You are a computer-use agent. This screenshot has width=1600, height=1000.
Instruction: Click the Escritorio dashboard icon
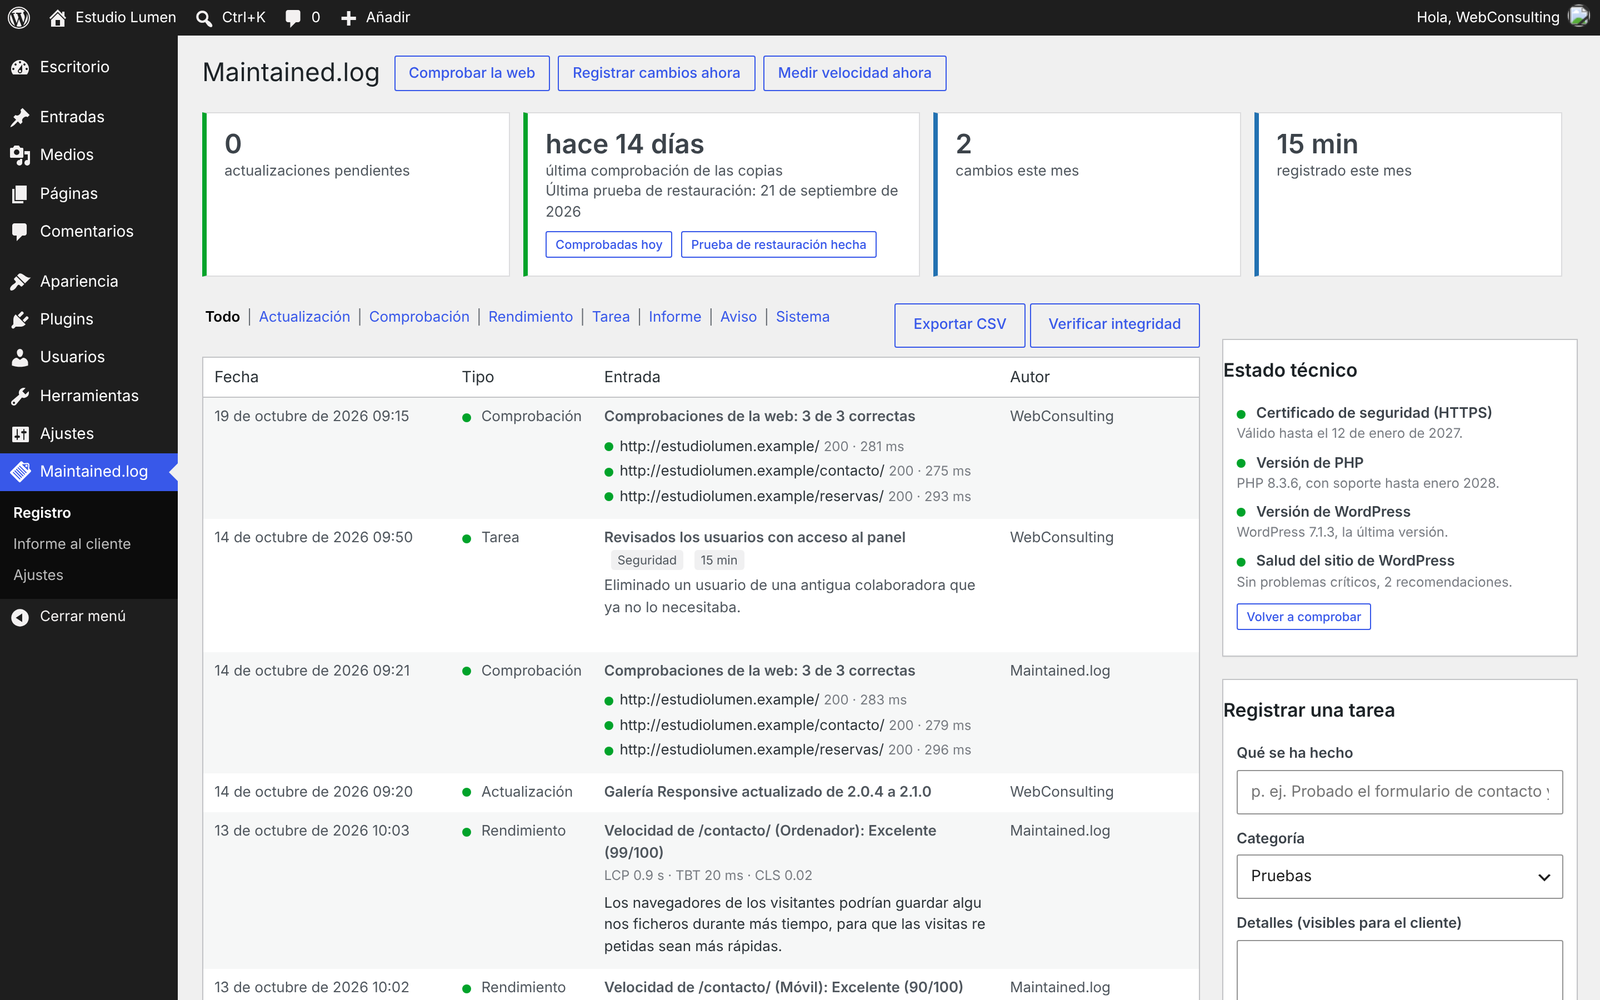(20, 67)
